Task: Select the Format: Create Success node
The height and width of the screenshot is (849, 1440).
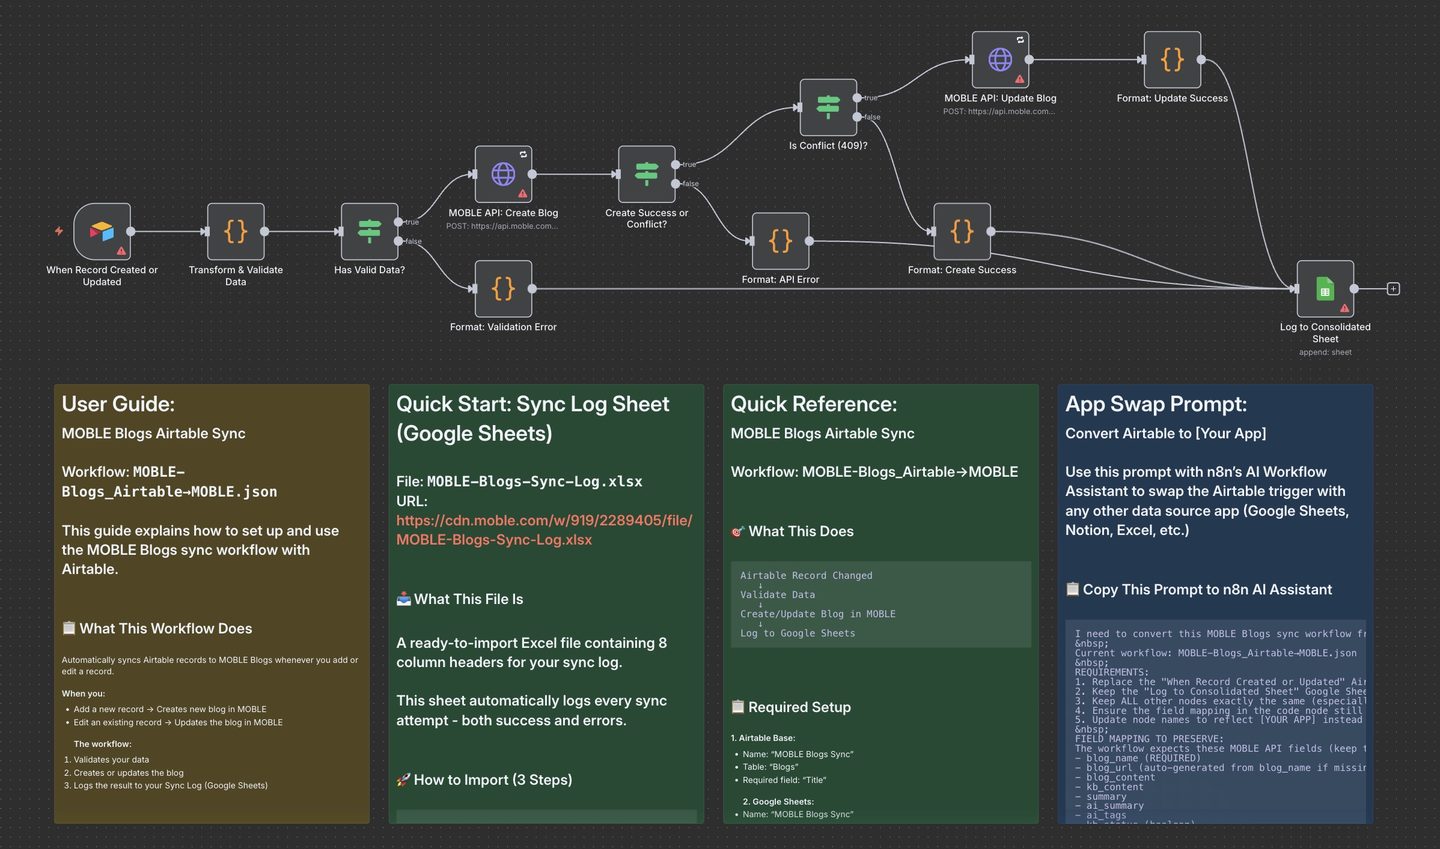Action: (x=962, y=231)
